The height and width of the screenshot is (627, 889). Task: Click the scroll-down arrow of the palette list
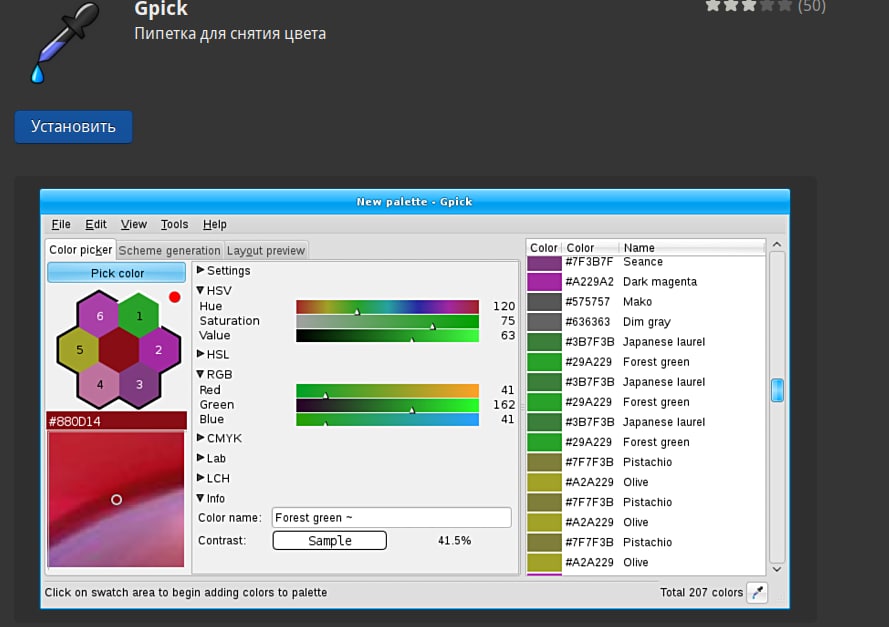[777, 569]
